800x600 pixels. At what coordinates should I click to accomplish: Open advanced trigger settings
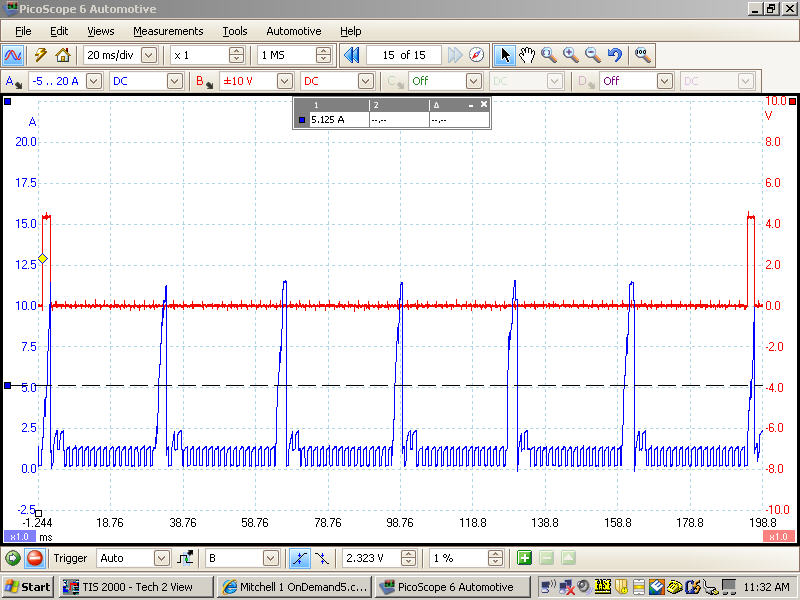pos(185,558)
